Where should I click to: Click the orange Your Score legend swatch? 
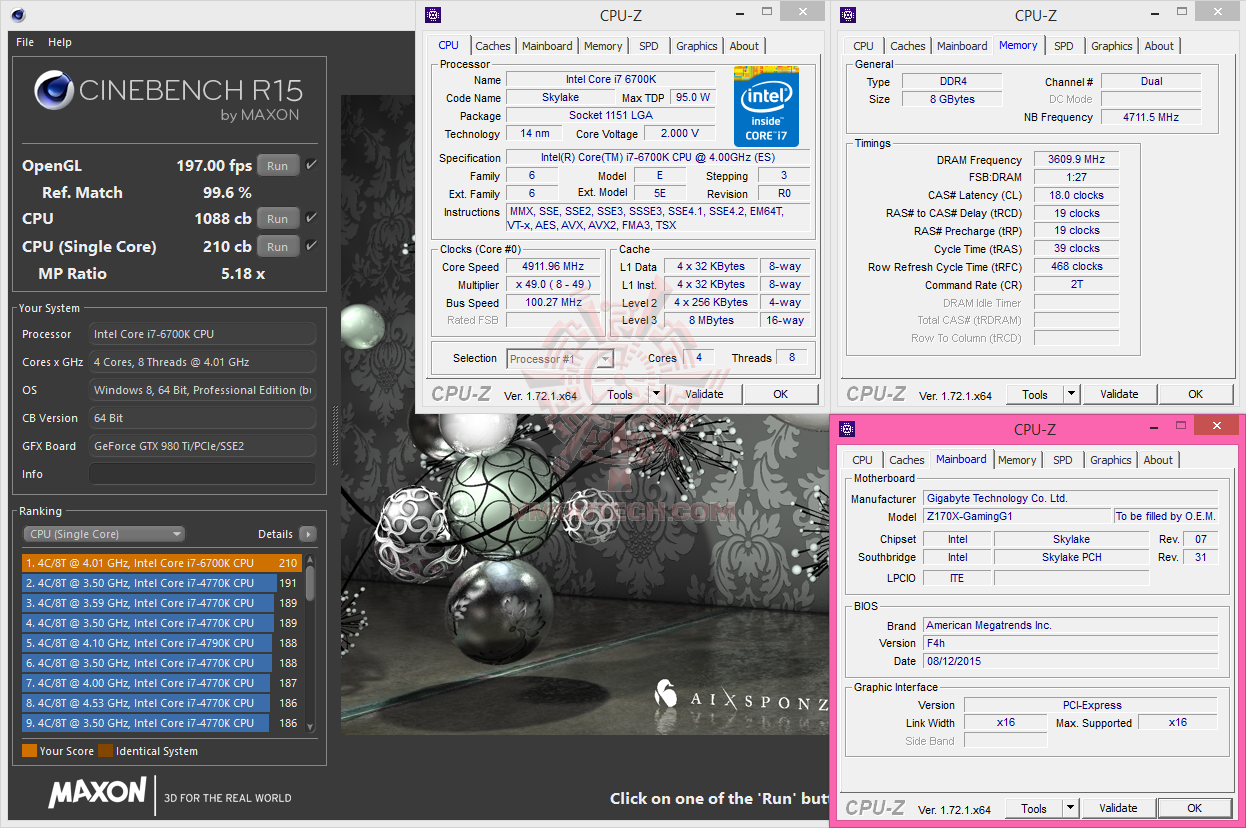29,751
